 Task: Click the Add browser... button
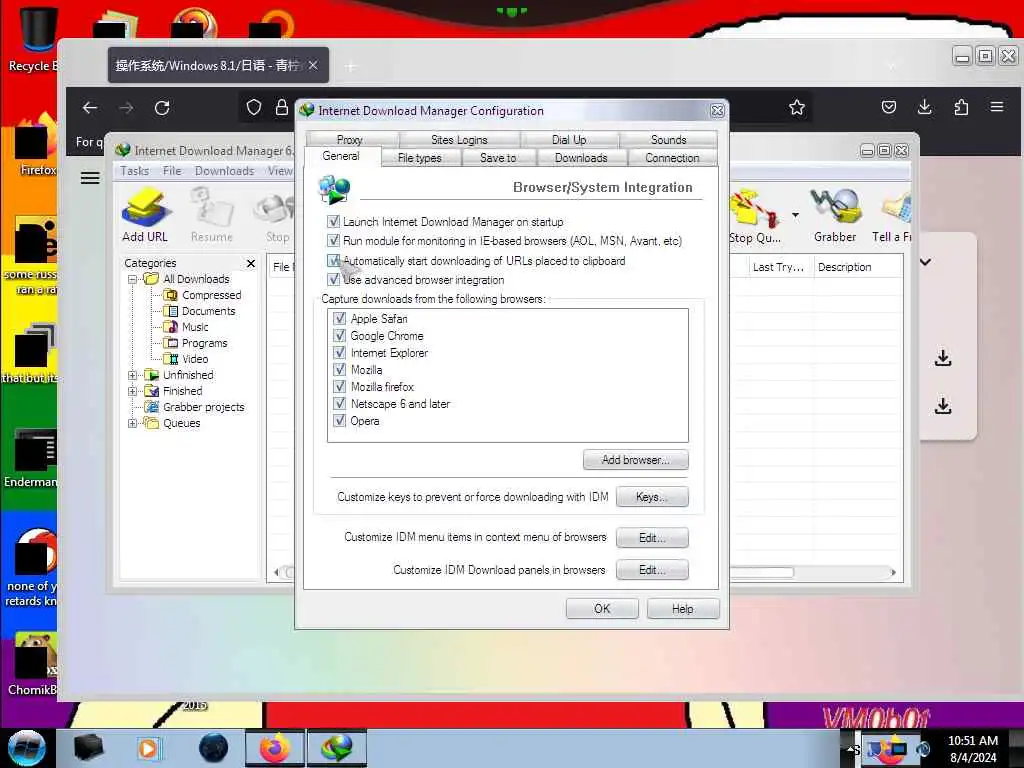635,460
